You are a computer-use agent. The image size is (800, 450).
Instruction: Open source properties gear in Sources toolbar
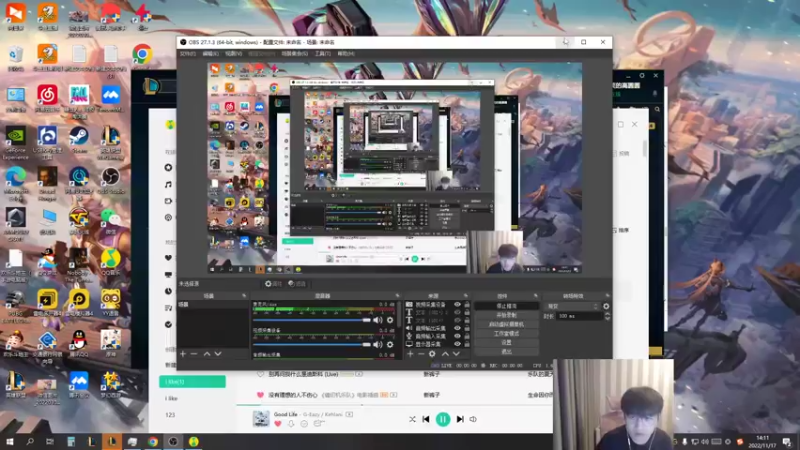tap(432, 354)
